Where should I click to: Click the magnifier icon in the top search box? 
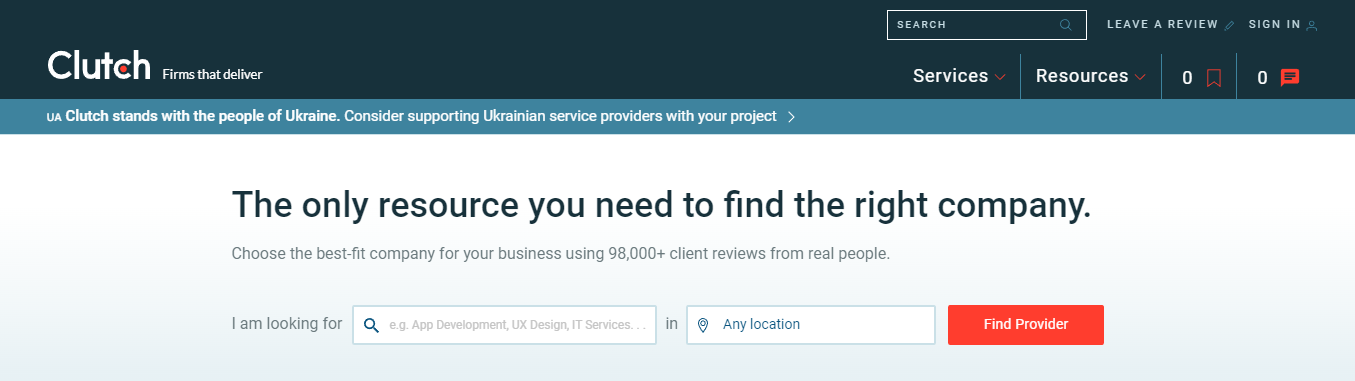(x=1066, y=25)
